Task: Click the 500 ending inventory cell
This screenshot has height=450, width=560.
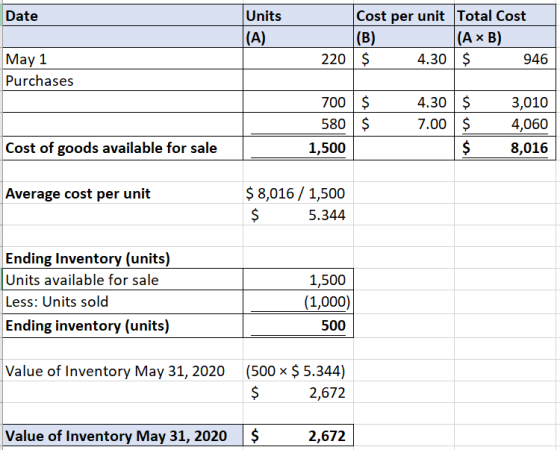Action: [298, 325]
